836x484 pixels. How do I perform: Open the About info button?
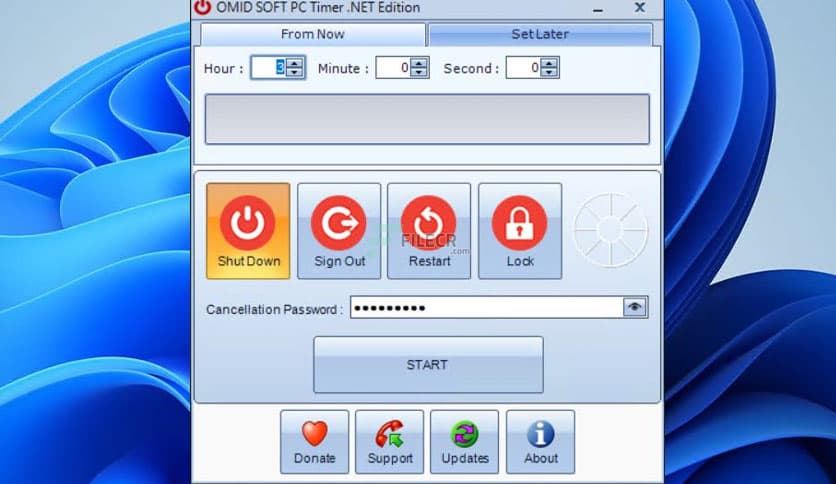pyautogui.click(x=541, y=442)
